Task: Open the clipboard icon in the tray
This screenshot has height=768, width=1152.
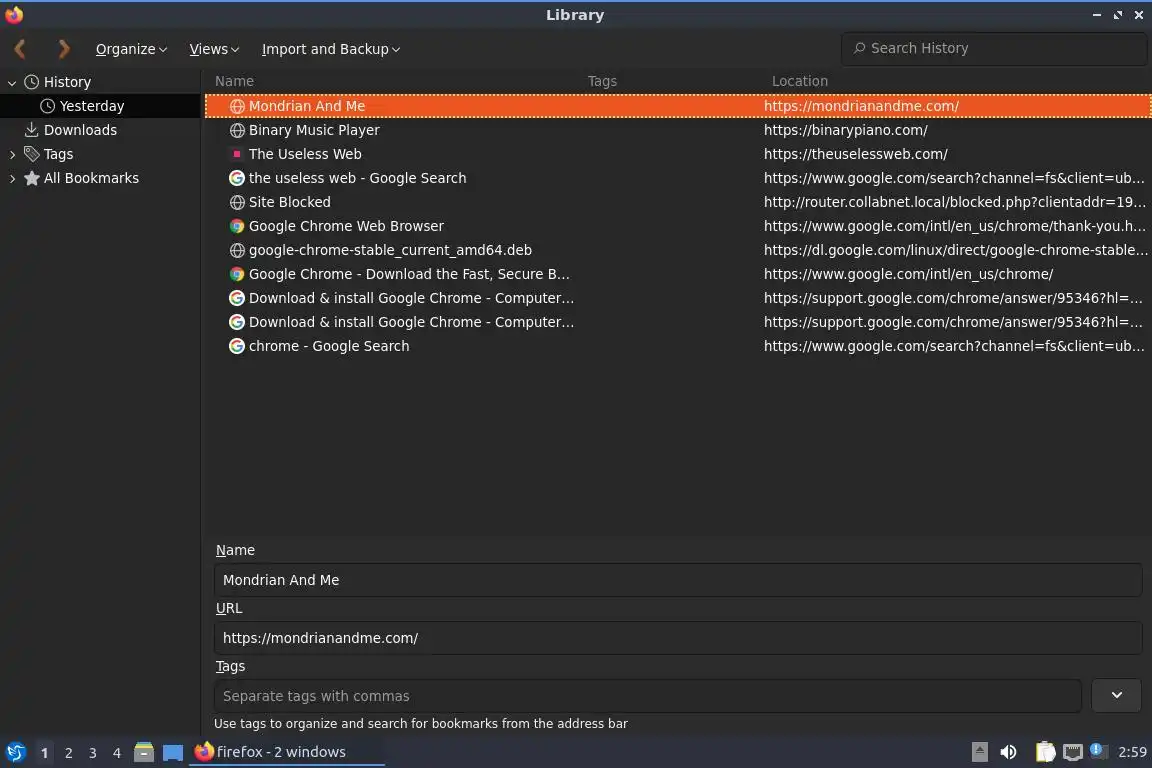Action: pos(1044,752)
